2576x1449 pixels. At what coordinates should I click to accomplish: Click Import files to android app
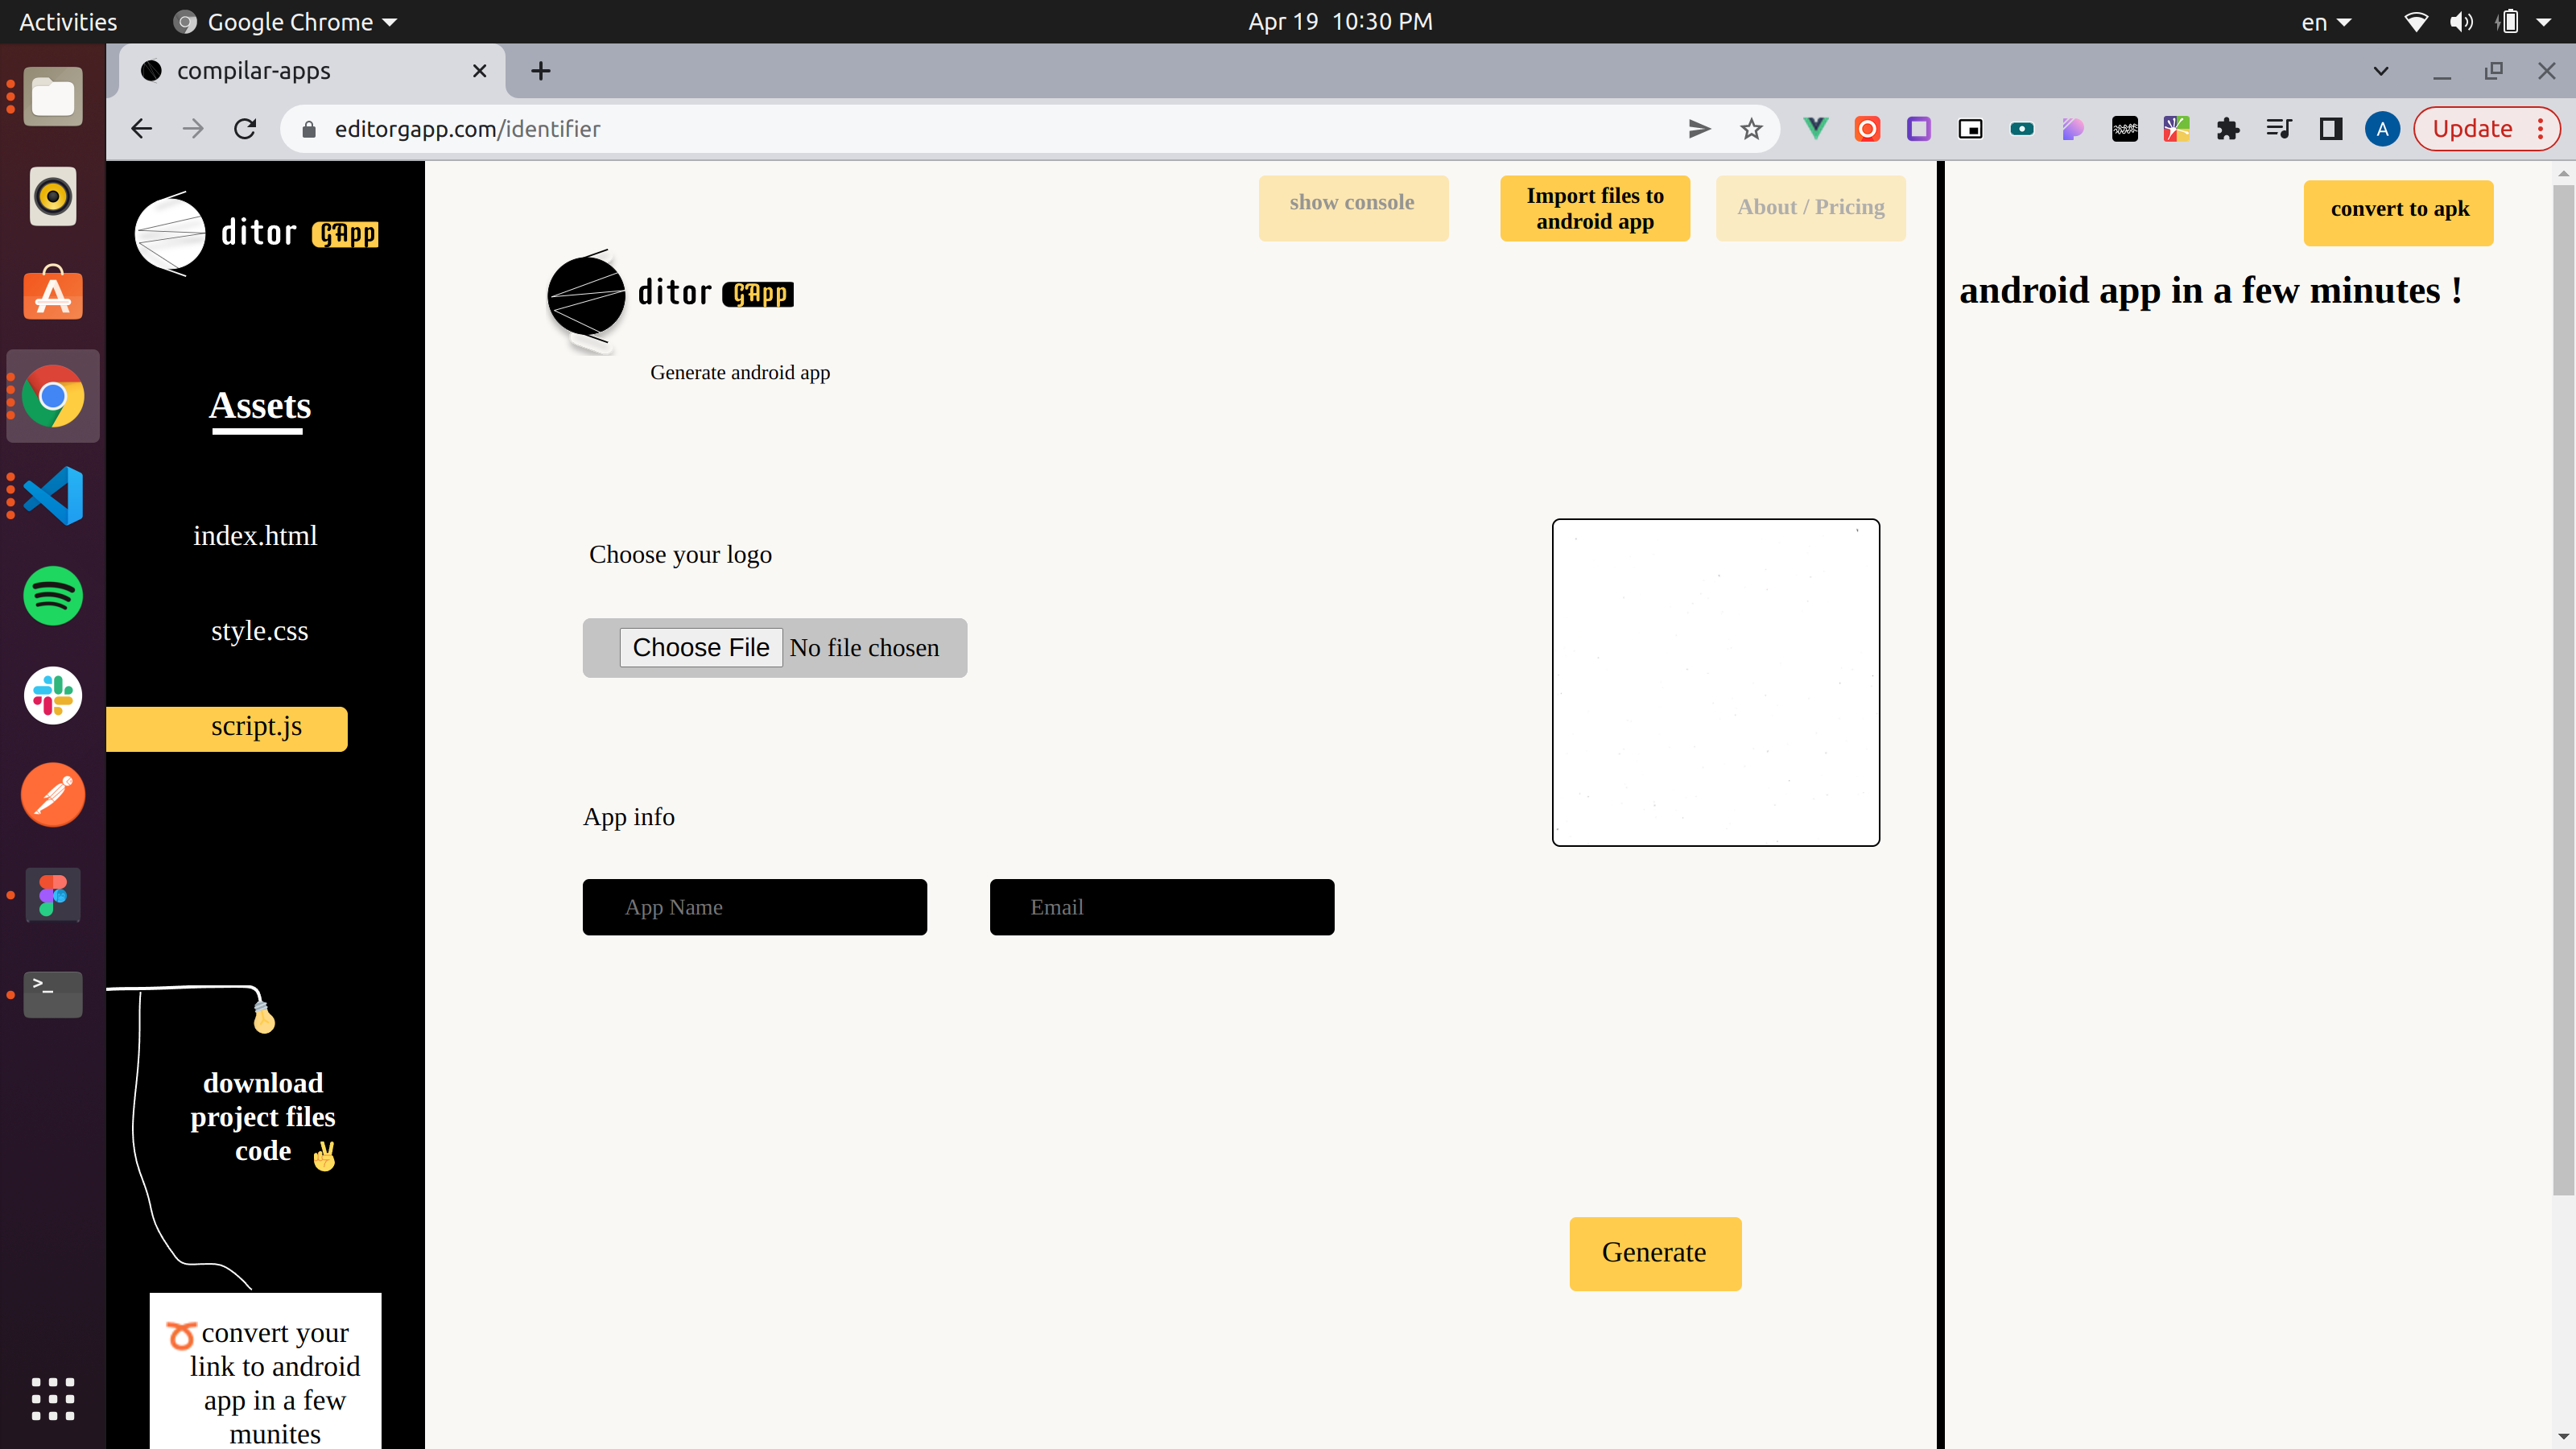coord(1594,208)
